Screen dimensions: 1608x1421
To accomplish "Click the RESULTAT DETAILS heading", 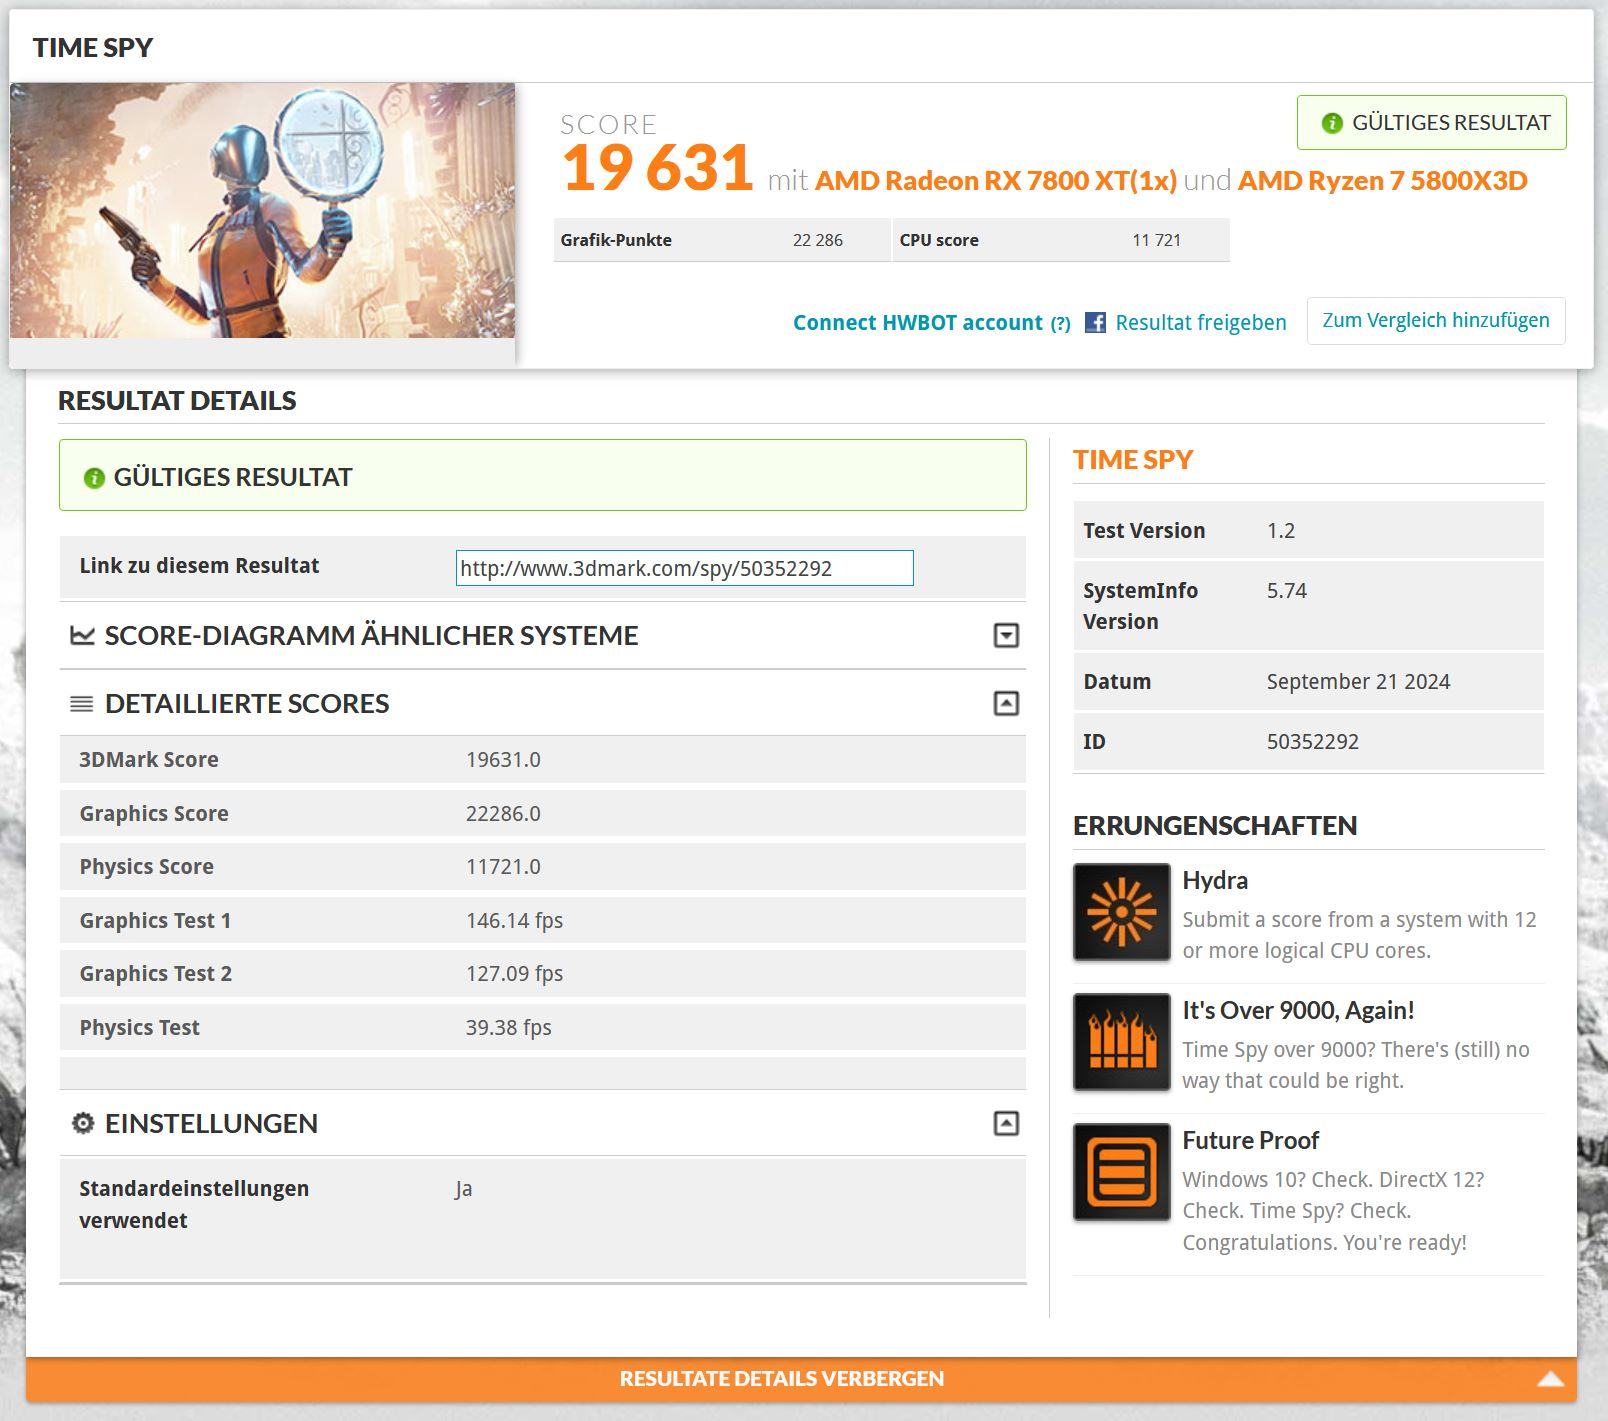I will point(177,400).
